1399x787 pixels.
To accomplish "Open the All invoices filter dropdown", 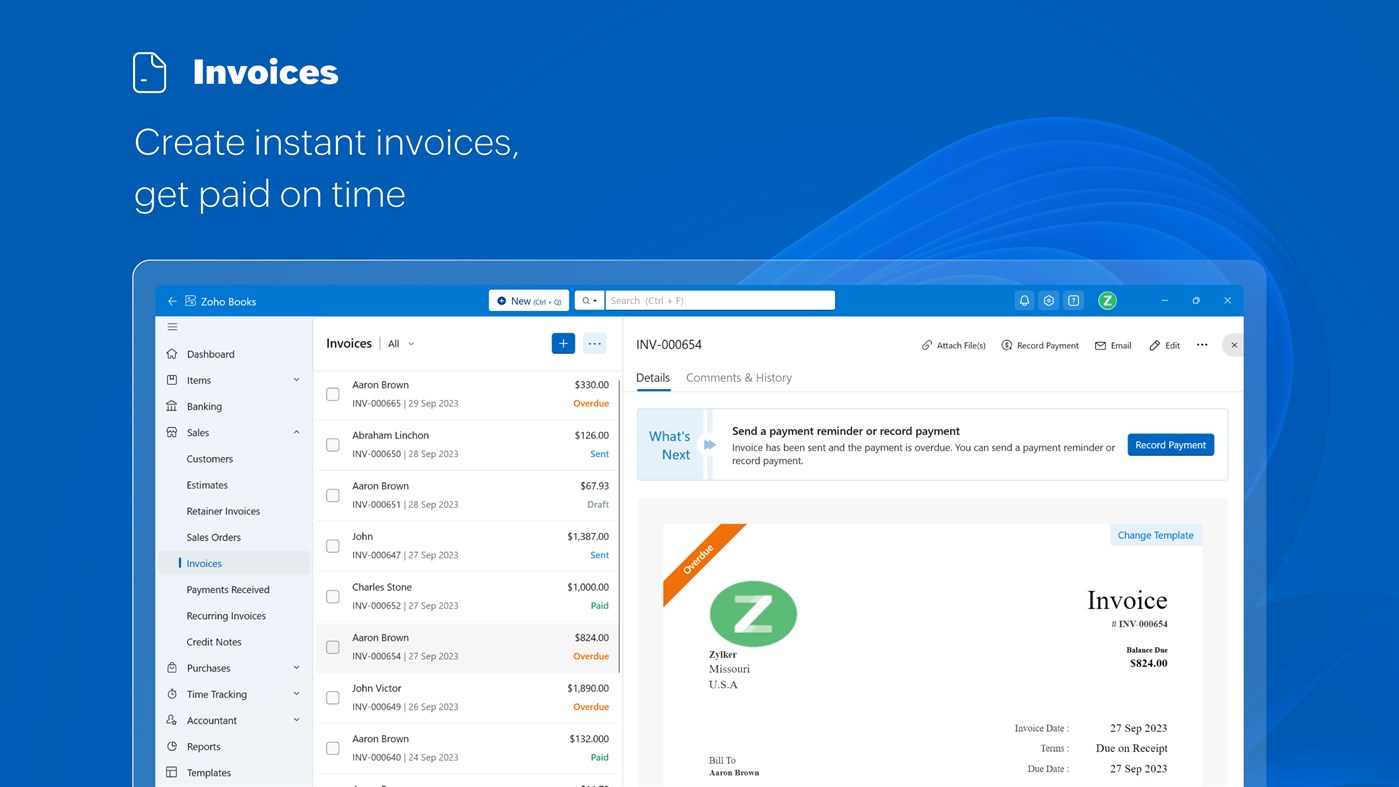I will 399,343.
